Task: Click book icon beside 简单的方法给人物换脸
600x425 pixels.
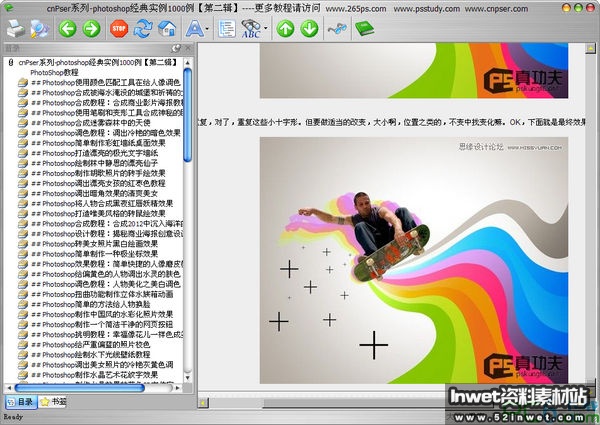Action: (x=23, y=304)
